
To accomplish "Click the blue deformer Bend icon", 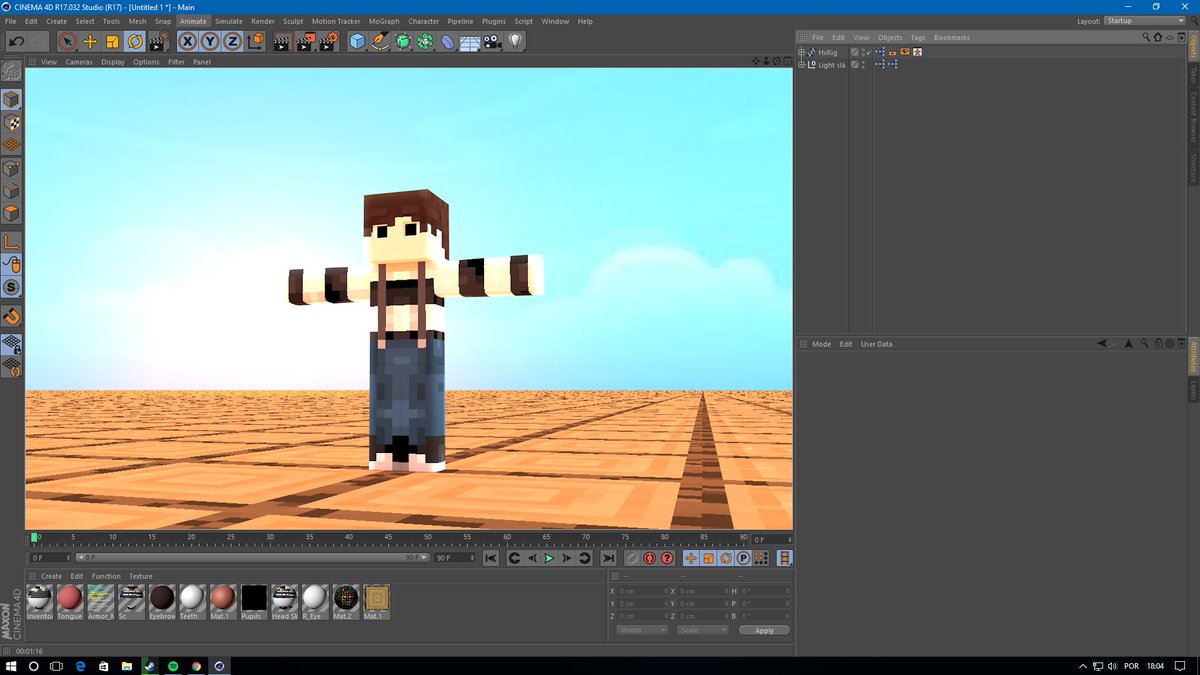I will click(x=447, y=41).
